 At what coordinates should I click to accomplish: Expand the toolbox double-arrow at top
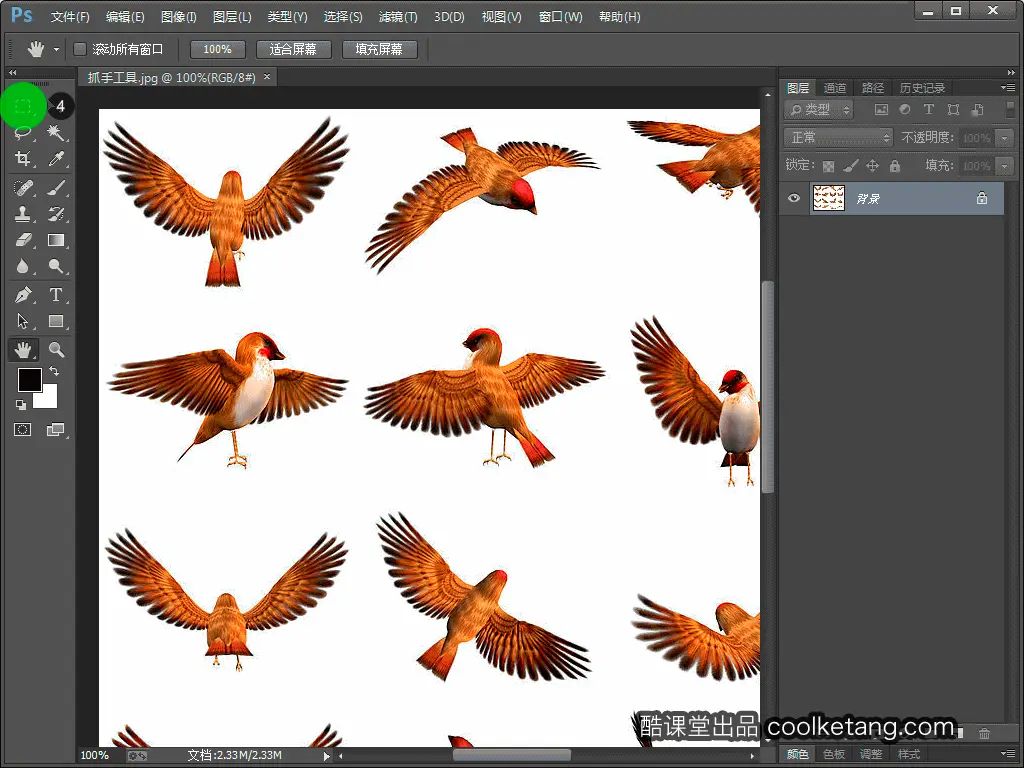tap(12, 72)
